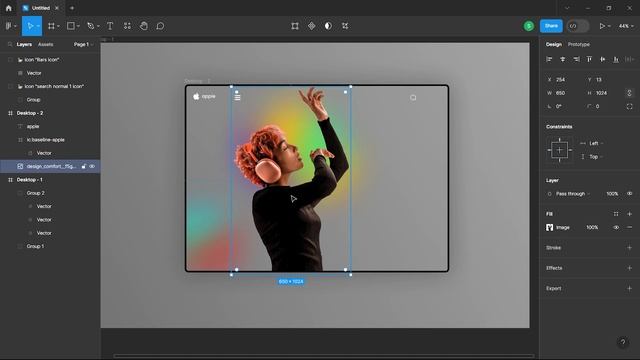The width and height of the screenshot is (640, 360).
Task: Open Move tool dropdown arrow
Action: click(x=38, y=26)
